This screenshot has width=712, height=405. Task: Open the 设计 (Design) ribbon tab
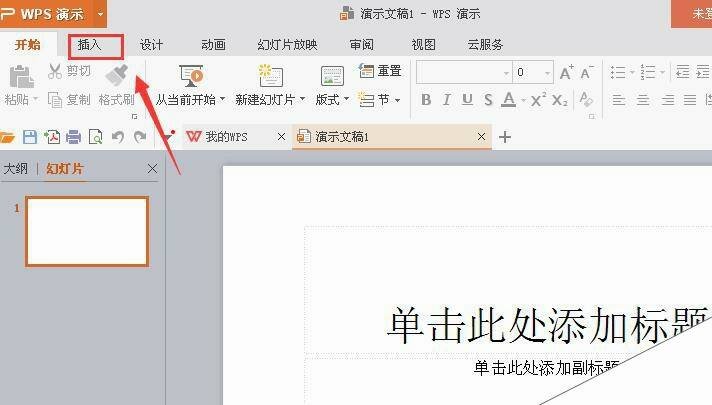click(x=151, y=44)
